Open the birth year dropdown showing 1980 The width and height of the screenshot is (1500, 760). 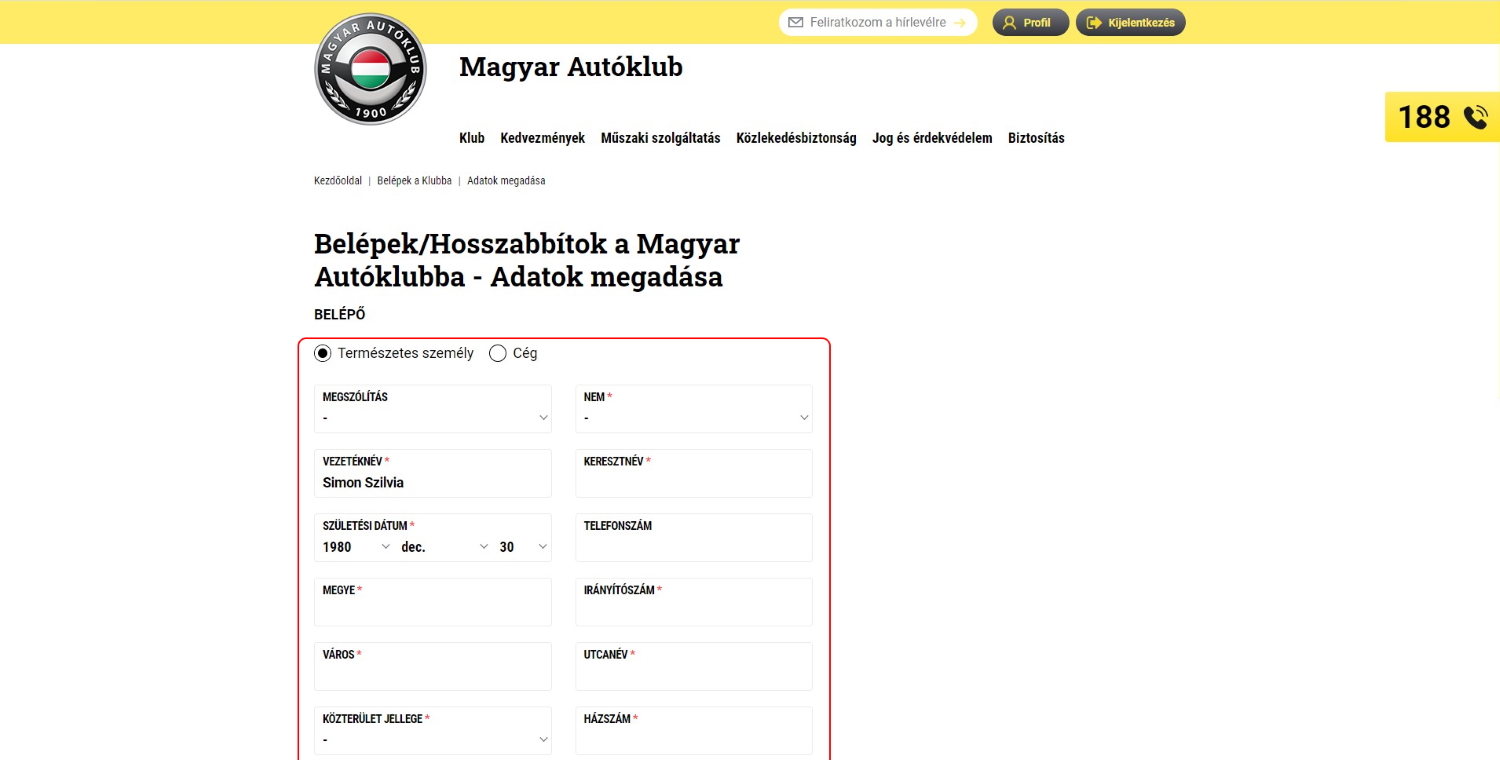357,547
